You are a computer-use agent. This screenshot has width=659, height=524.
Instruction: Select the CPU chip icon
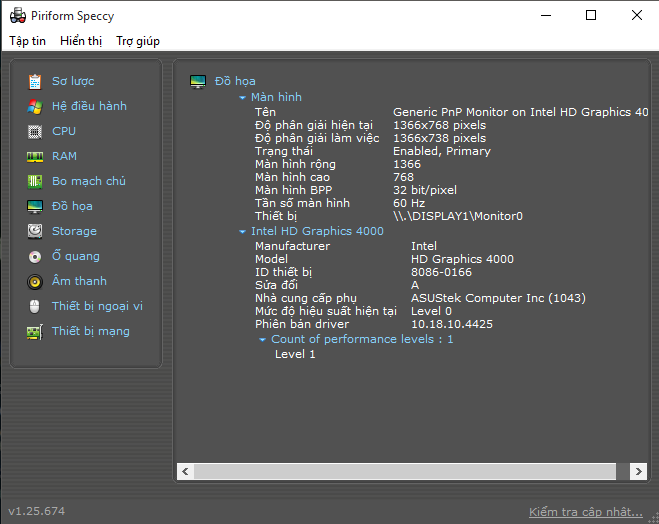pyautogui.click(x=35, y=131)
